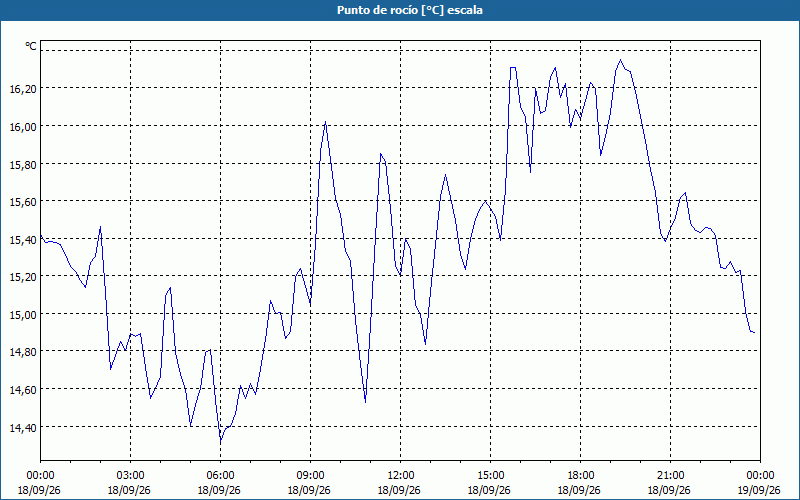Select the 15,20 y-axis label

[x=23, y=277]
